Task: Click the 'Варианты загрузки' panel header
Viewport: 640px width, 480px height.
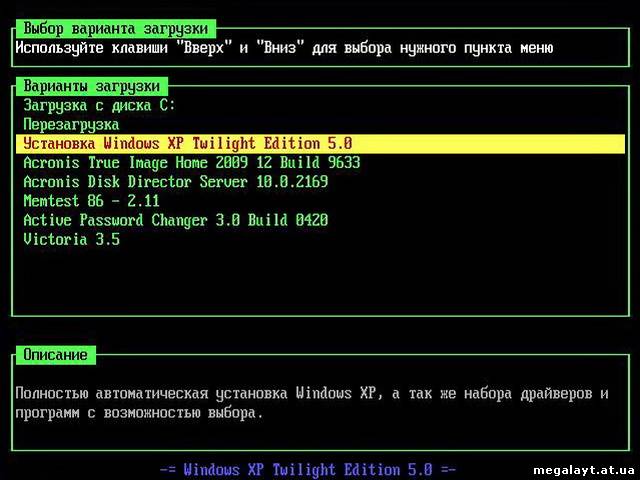Action: point(92,86)
